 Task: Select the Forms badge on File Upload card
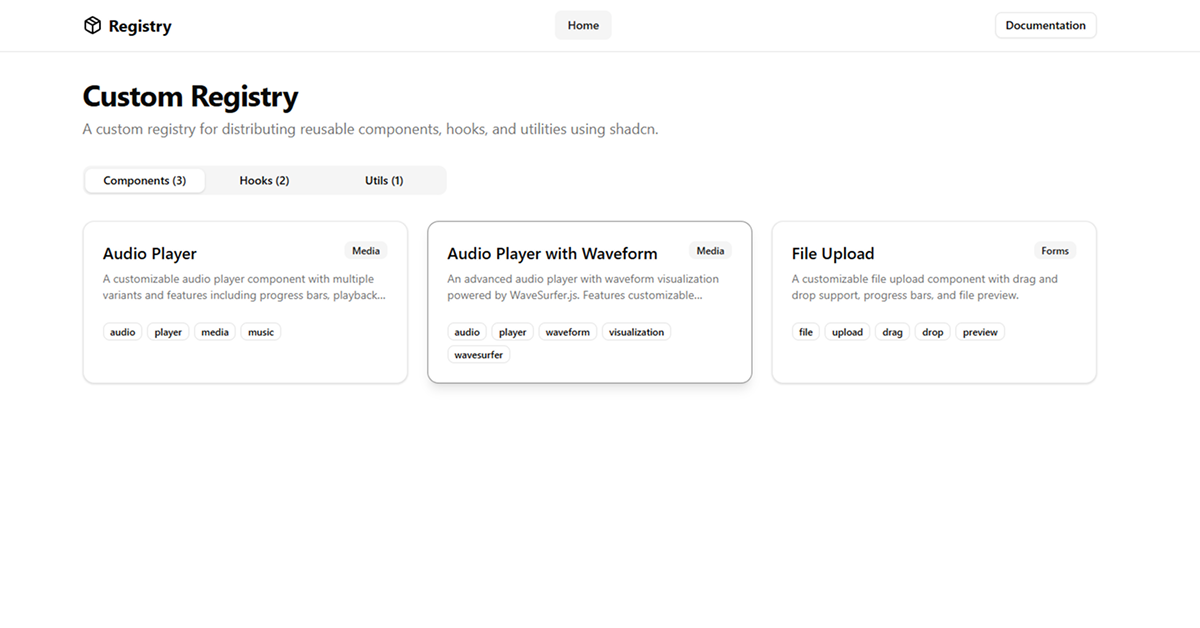1054,250
